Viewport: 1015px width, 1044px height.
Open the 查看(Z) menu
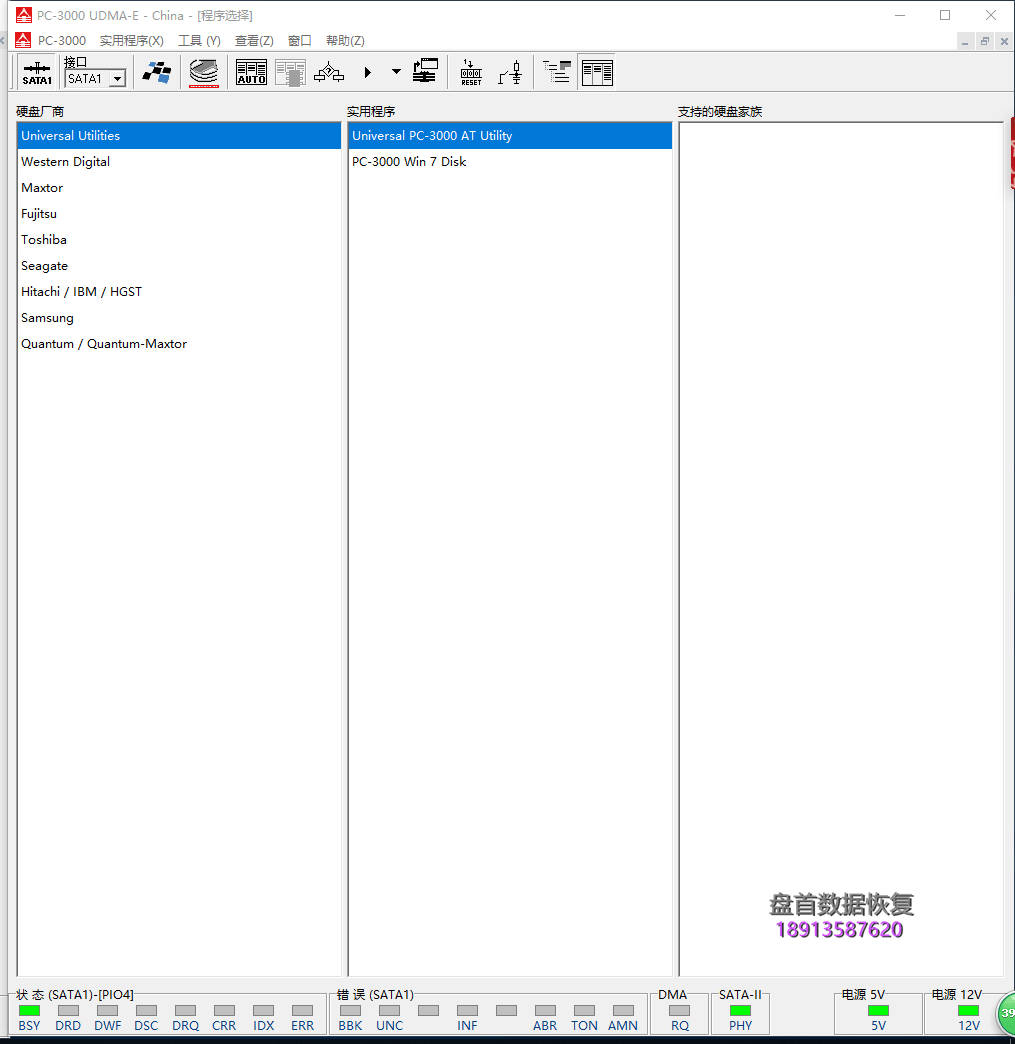(254, 41)
